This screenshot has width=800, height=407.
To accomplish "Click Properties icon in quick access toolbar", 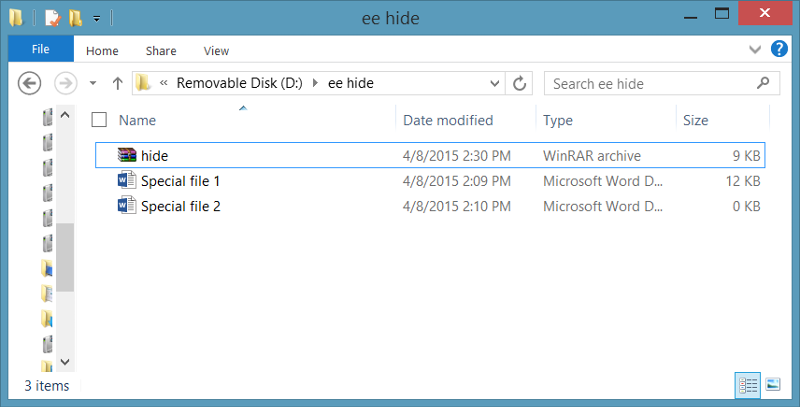I will point(53,18).
